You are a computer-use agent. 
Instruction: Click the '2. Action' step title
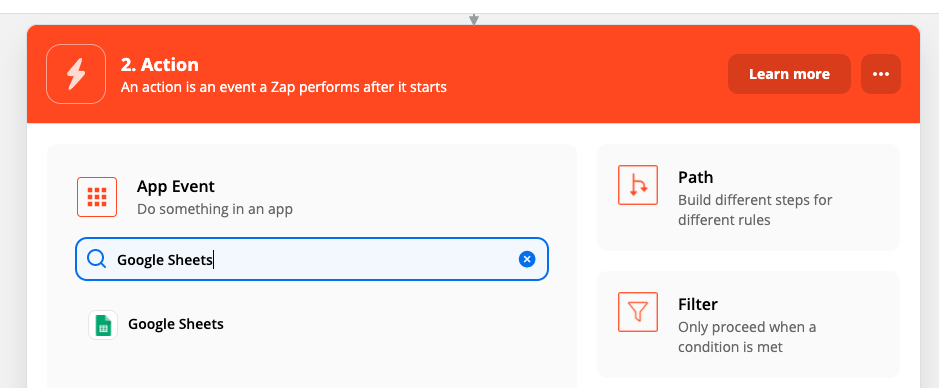159,65
